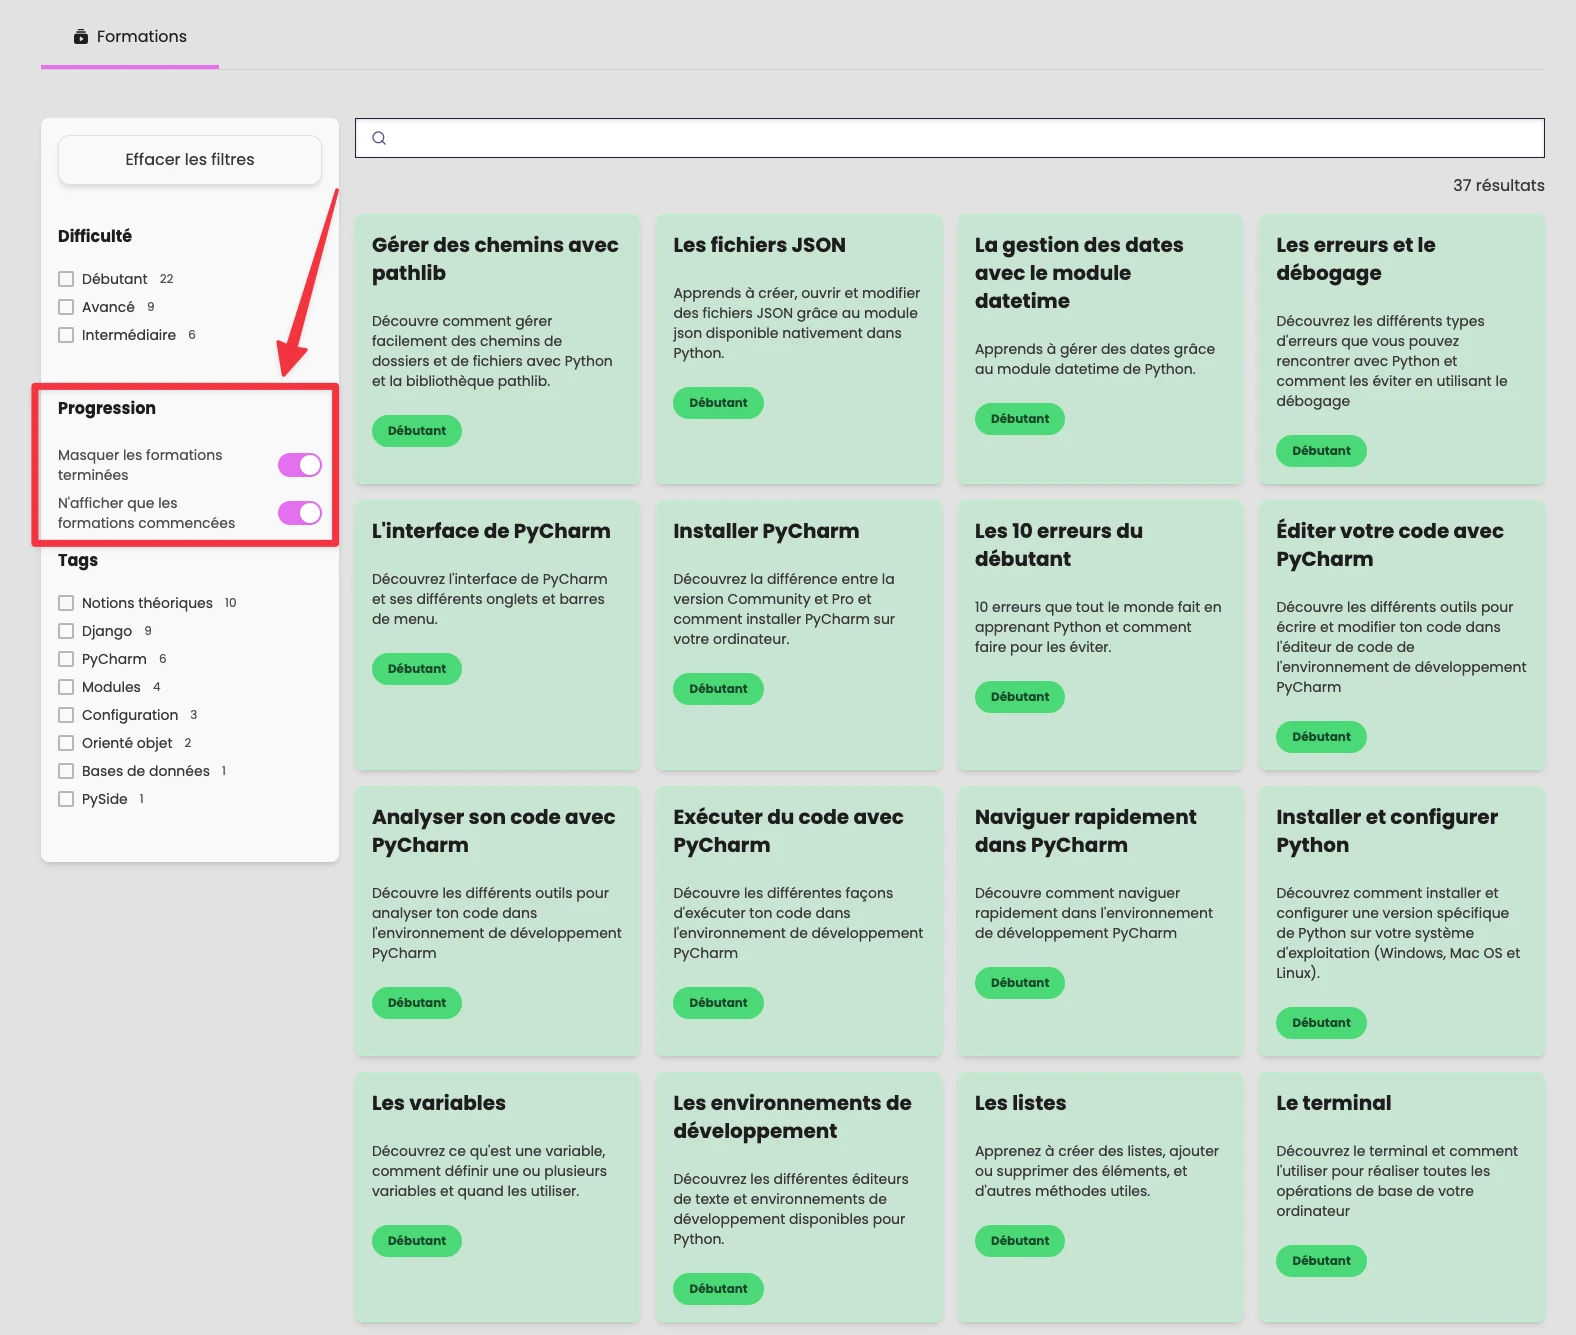Click the search magnifier icon

[x=379, y=138]
